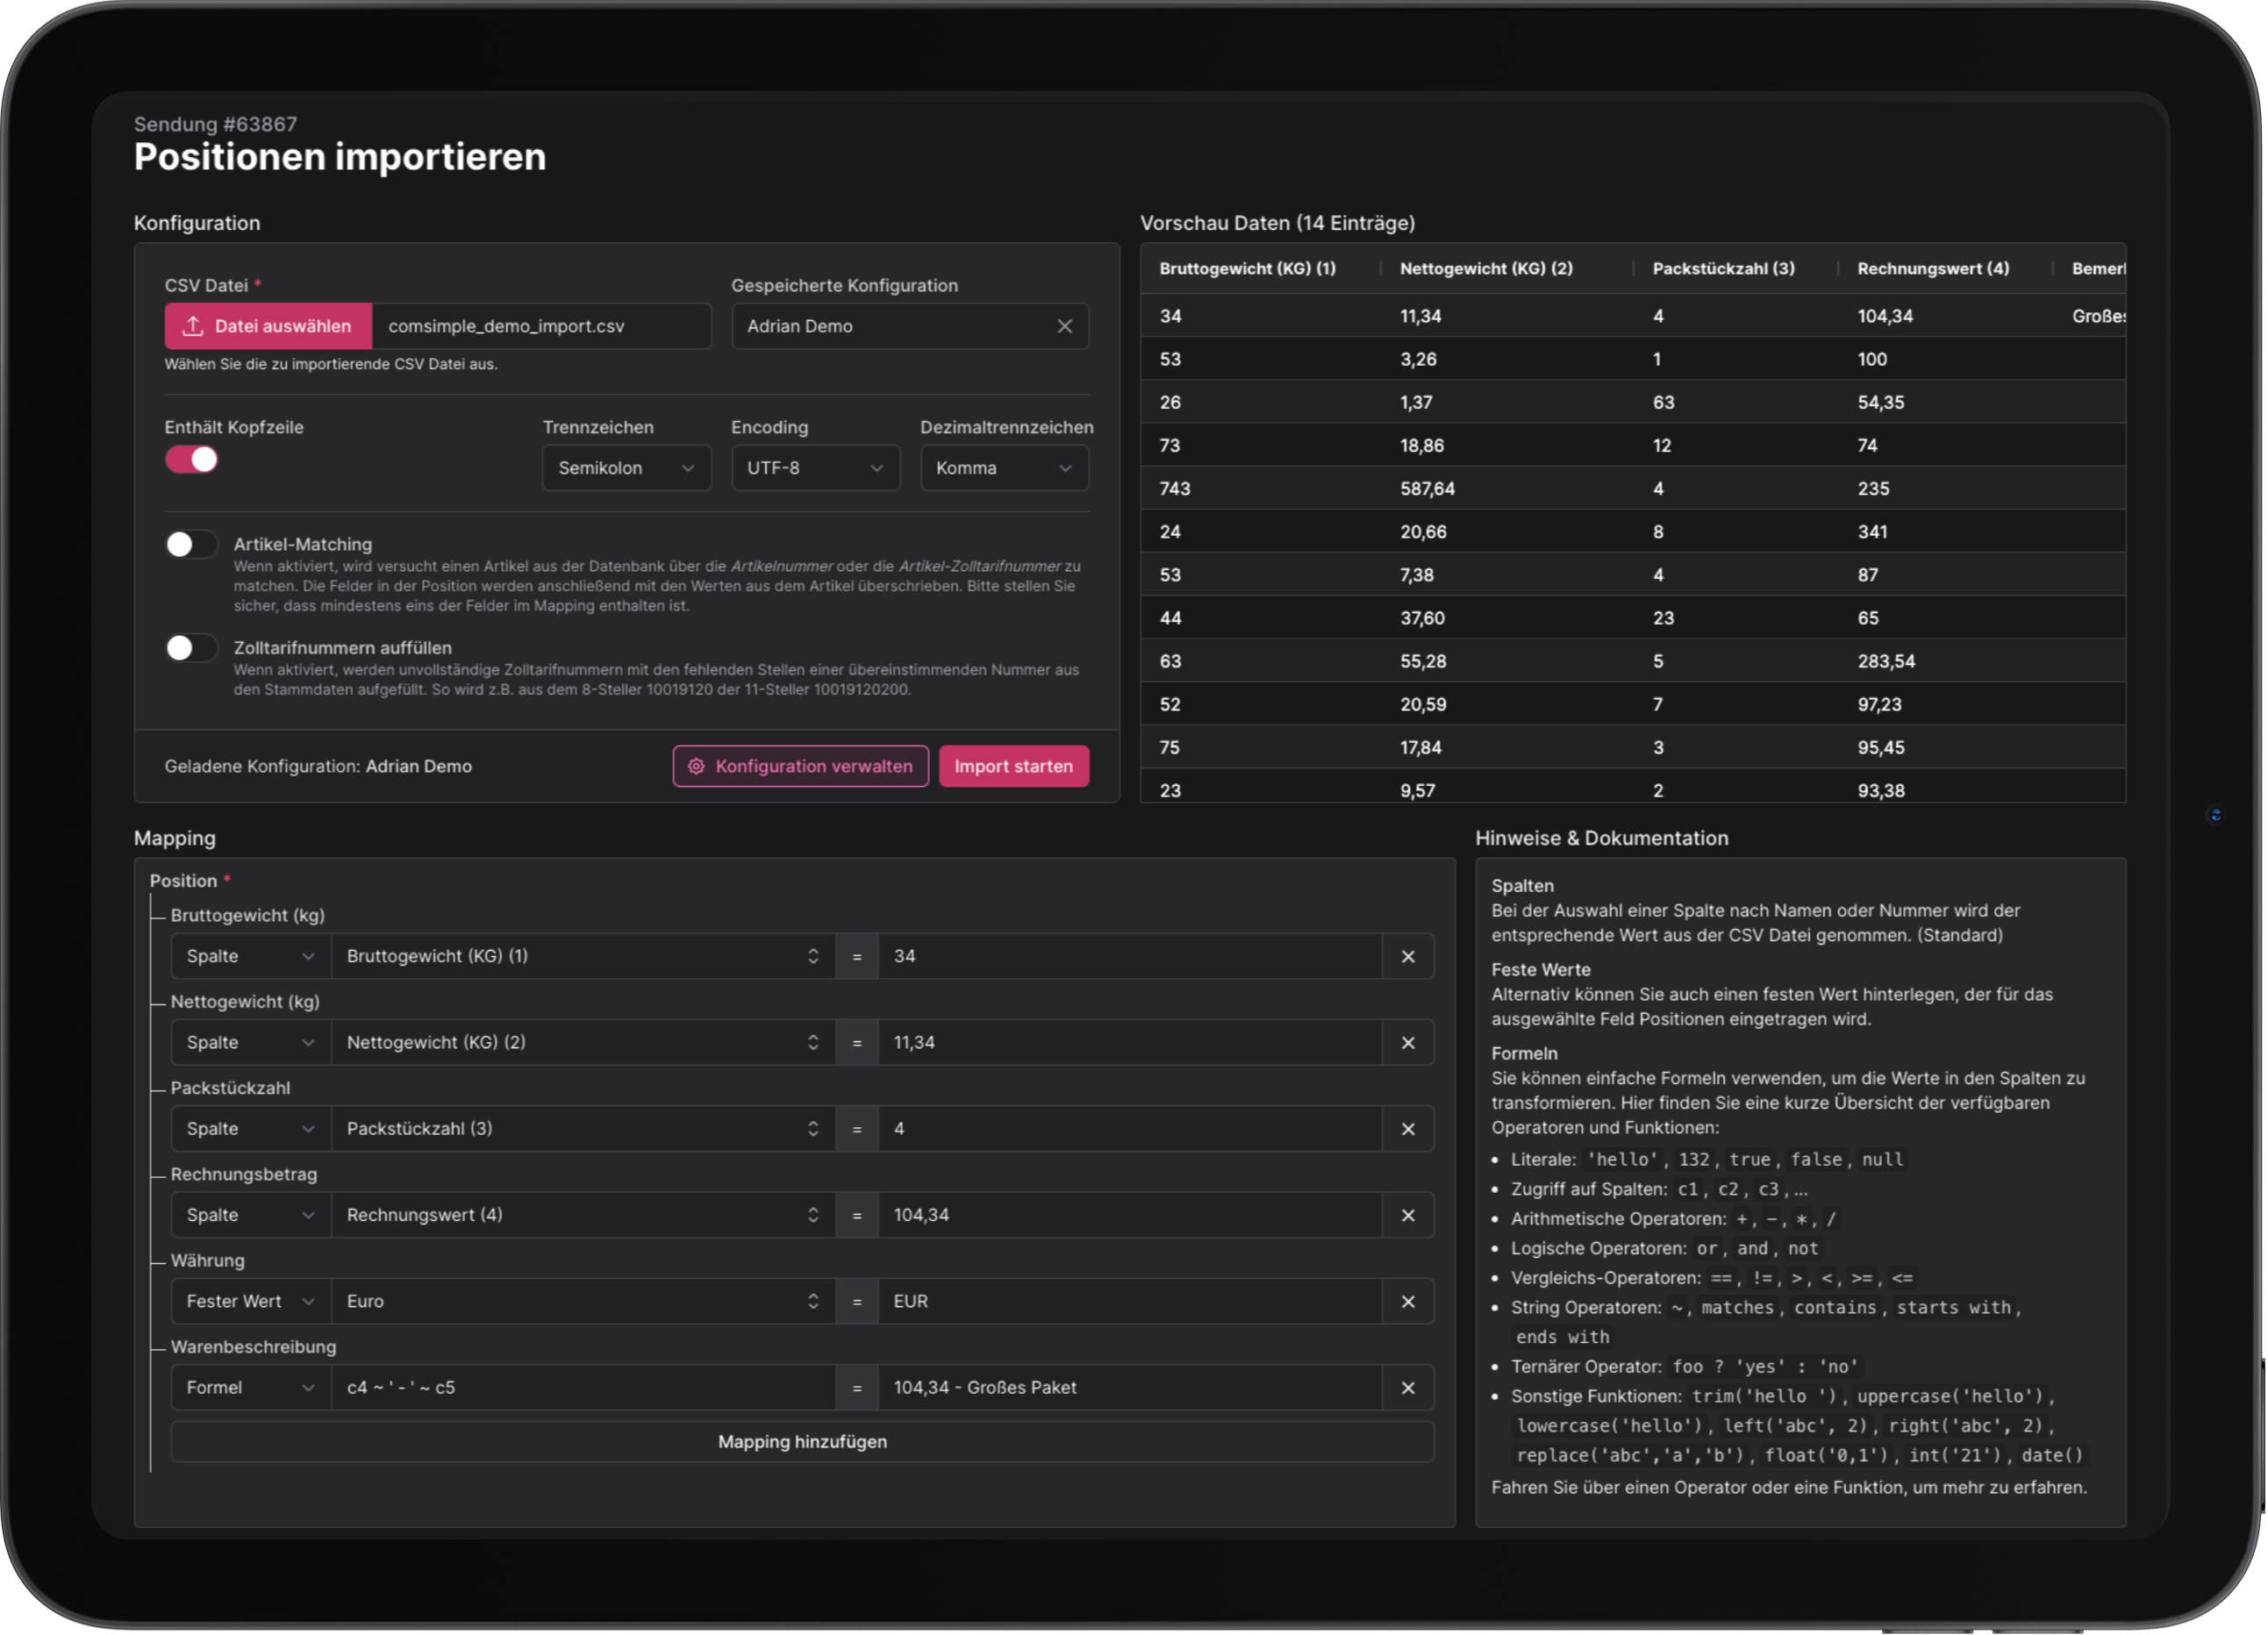This screenshot has width=2268, height=1635.
Task: Click the date() function hint
Action: tap(2052, 1456)
